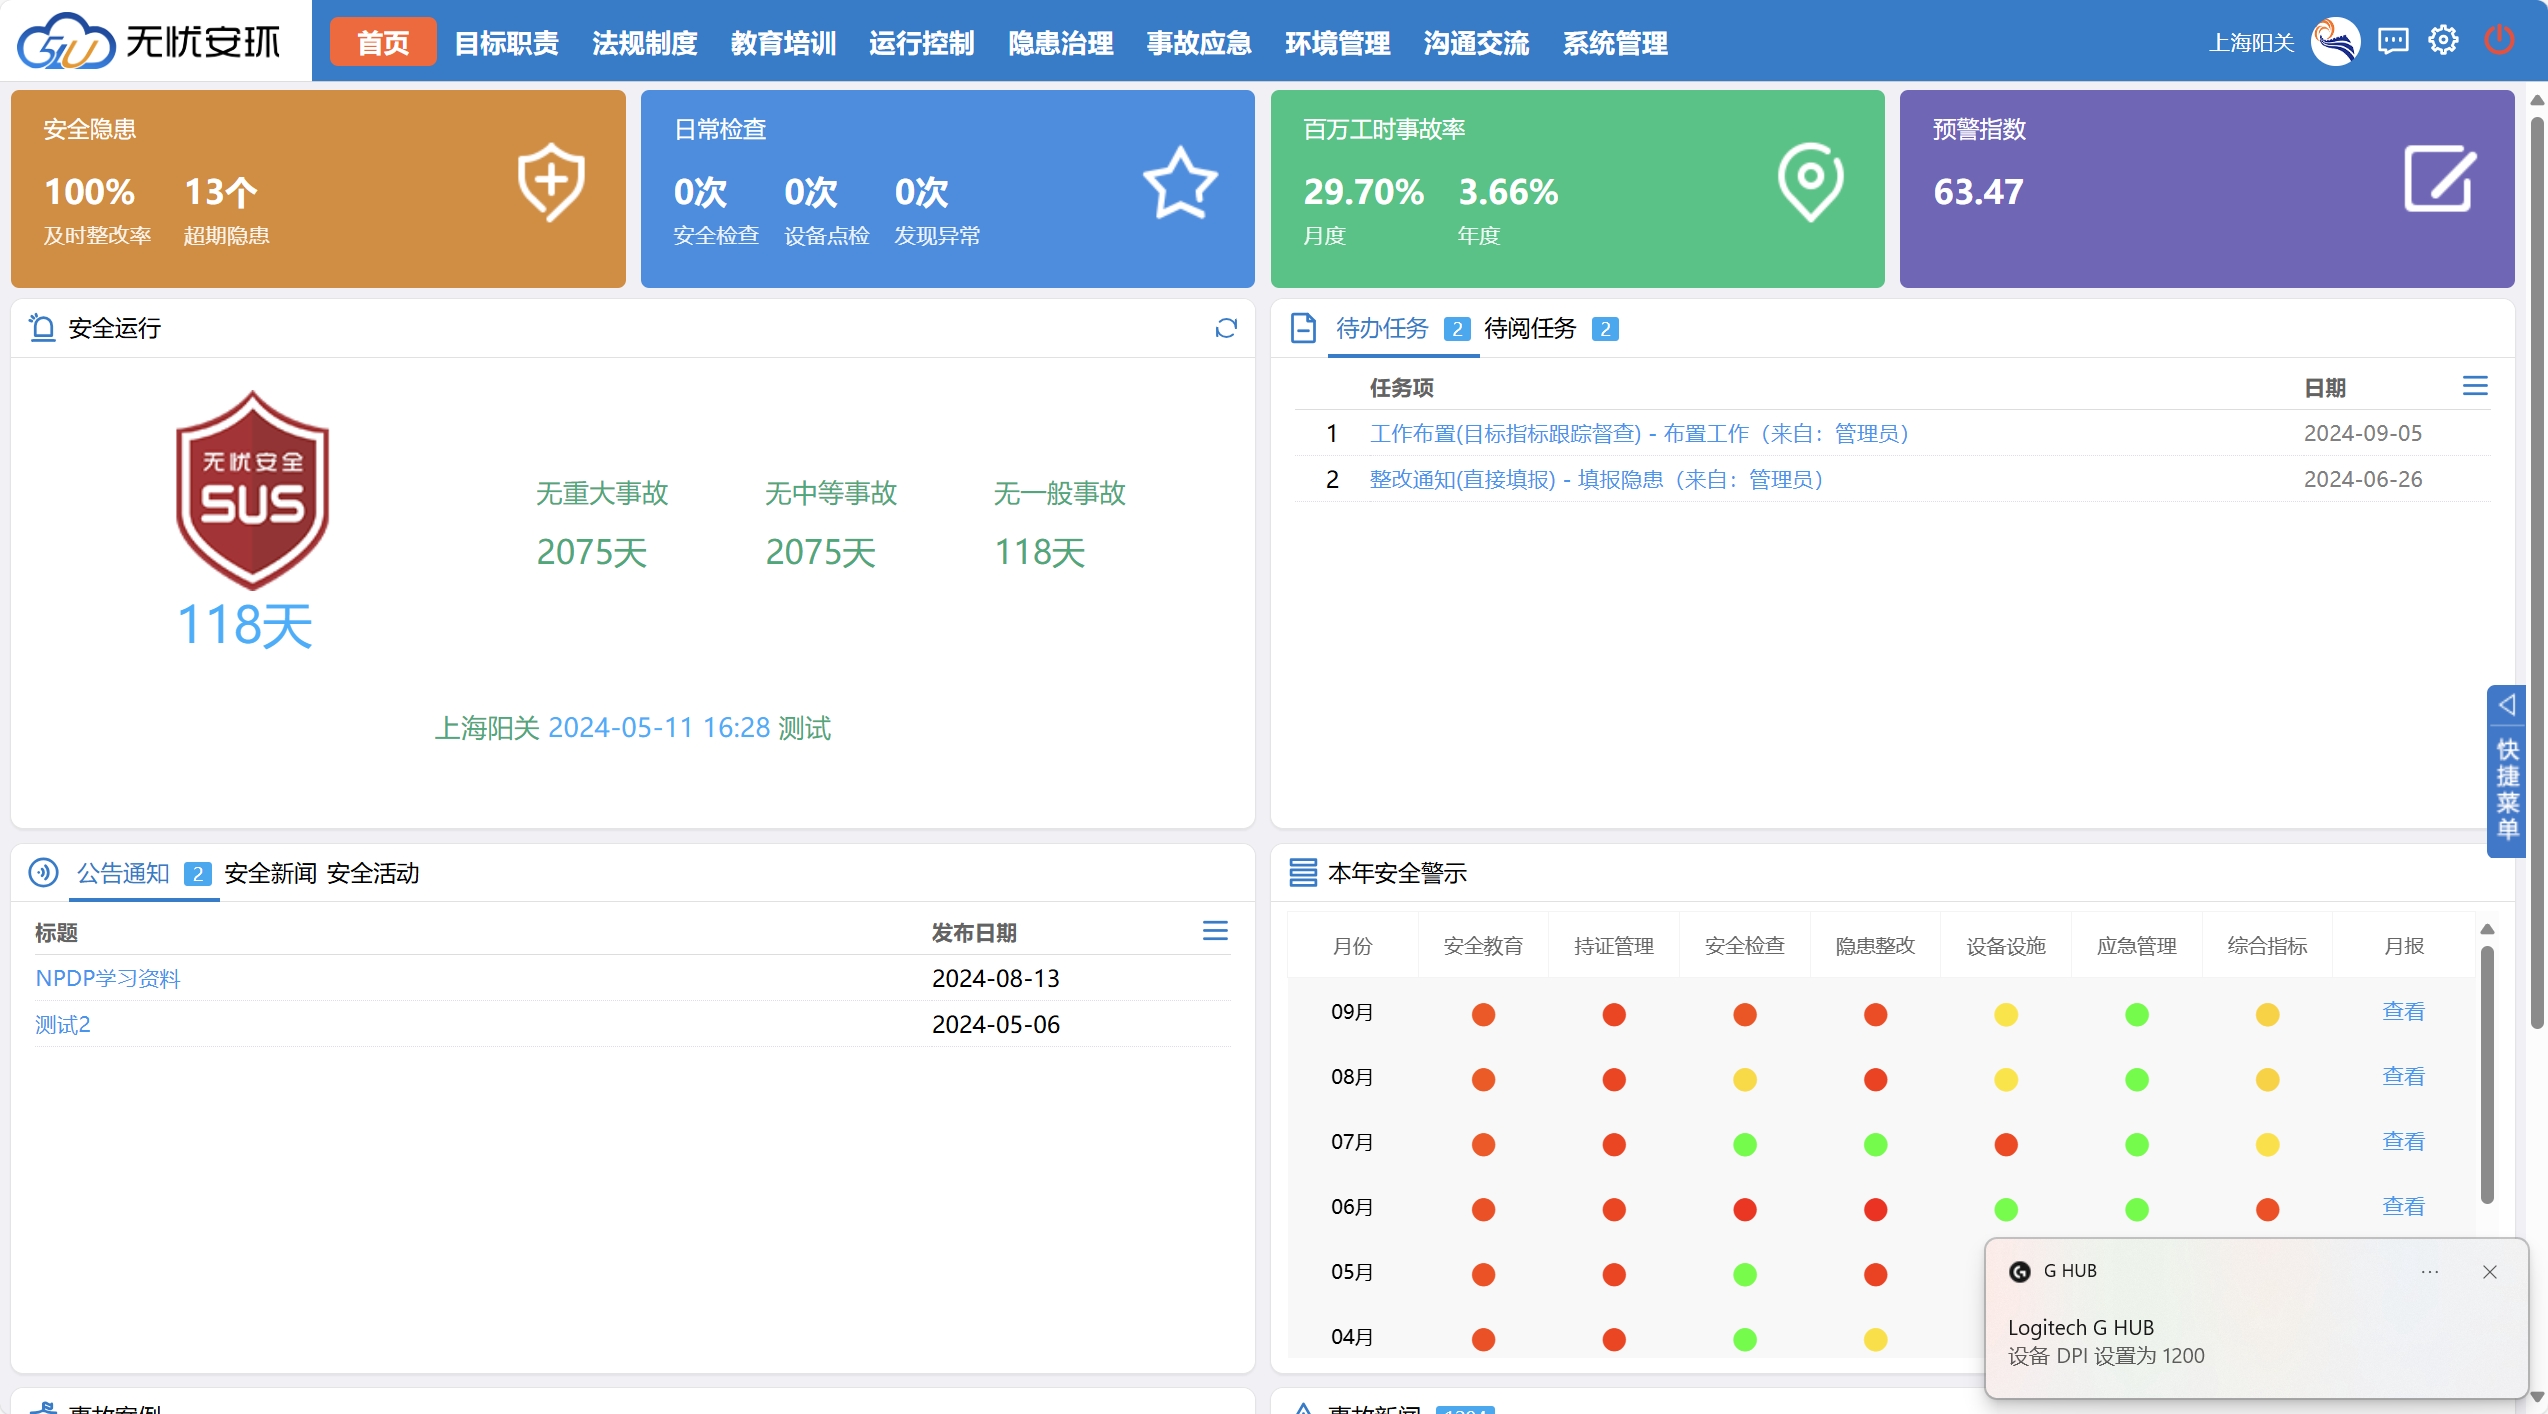Viewport: 2548px width, 1414px height.
Task: Click the alarm bell icon beside 安全运行
Action: click(42, 327)
